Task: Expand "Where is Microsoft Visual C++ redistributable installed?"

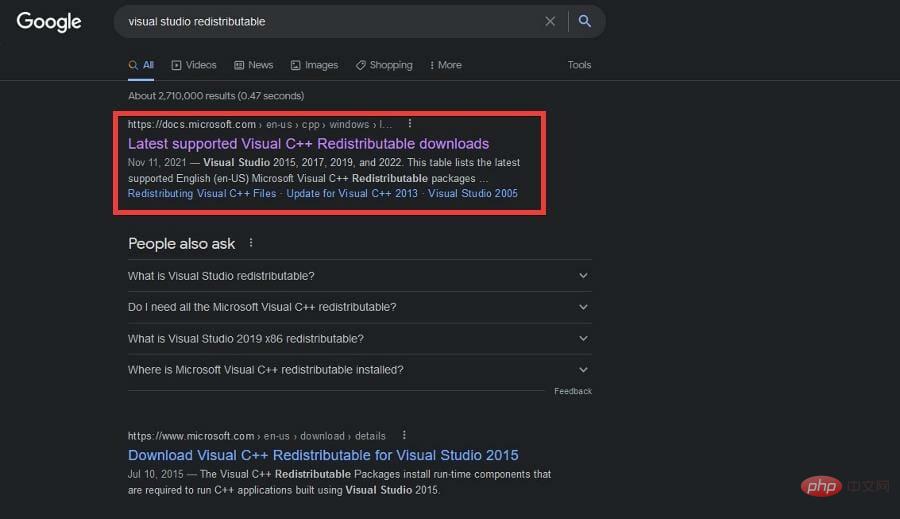Action: (359, 370)
